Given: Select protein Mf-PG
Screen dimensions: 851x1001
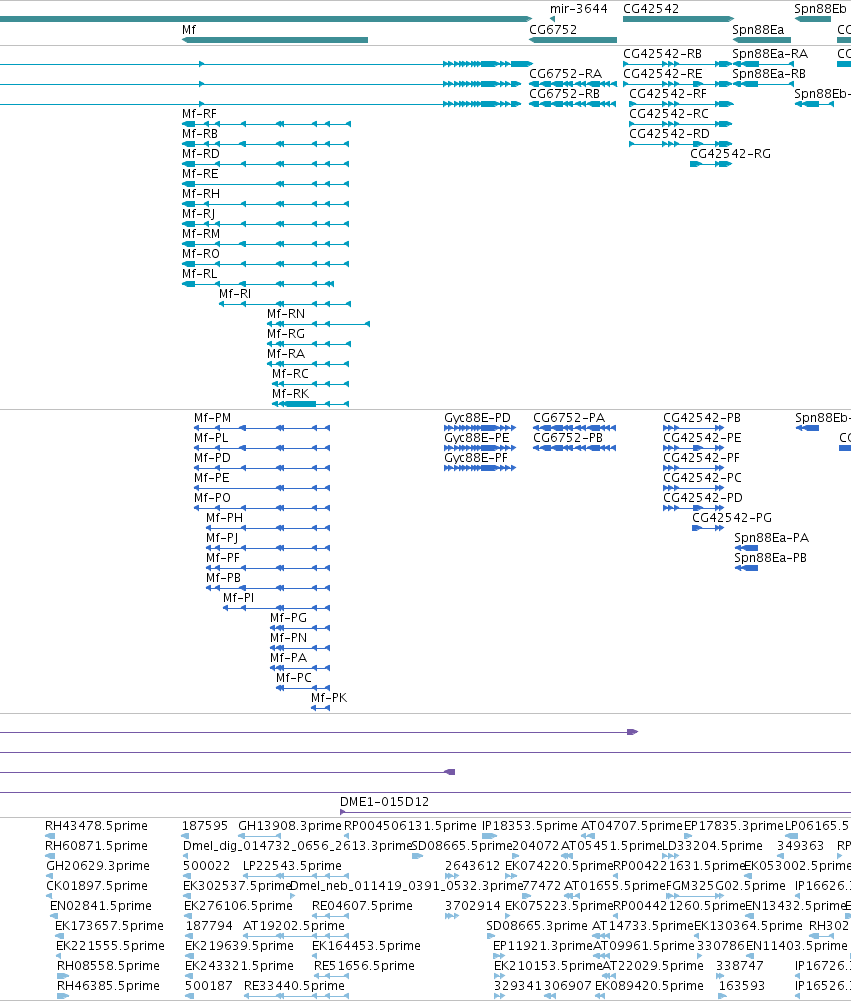Looking at the screenshot, I should click(288, 618).
